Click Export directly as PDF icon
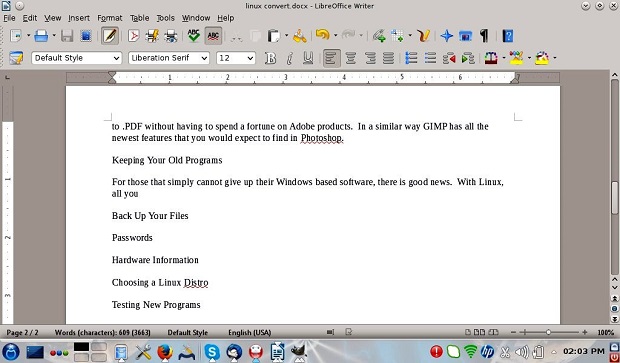 tap(134, 36)
